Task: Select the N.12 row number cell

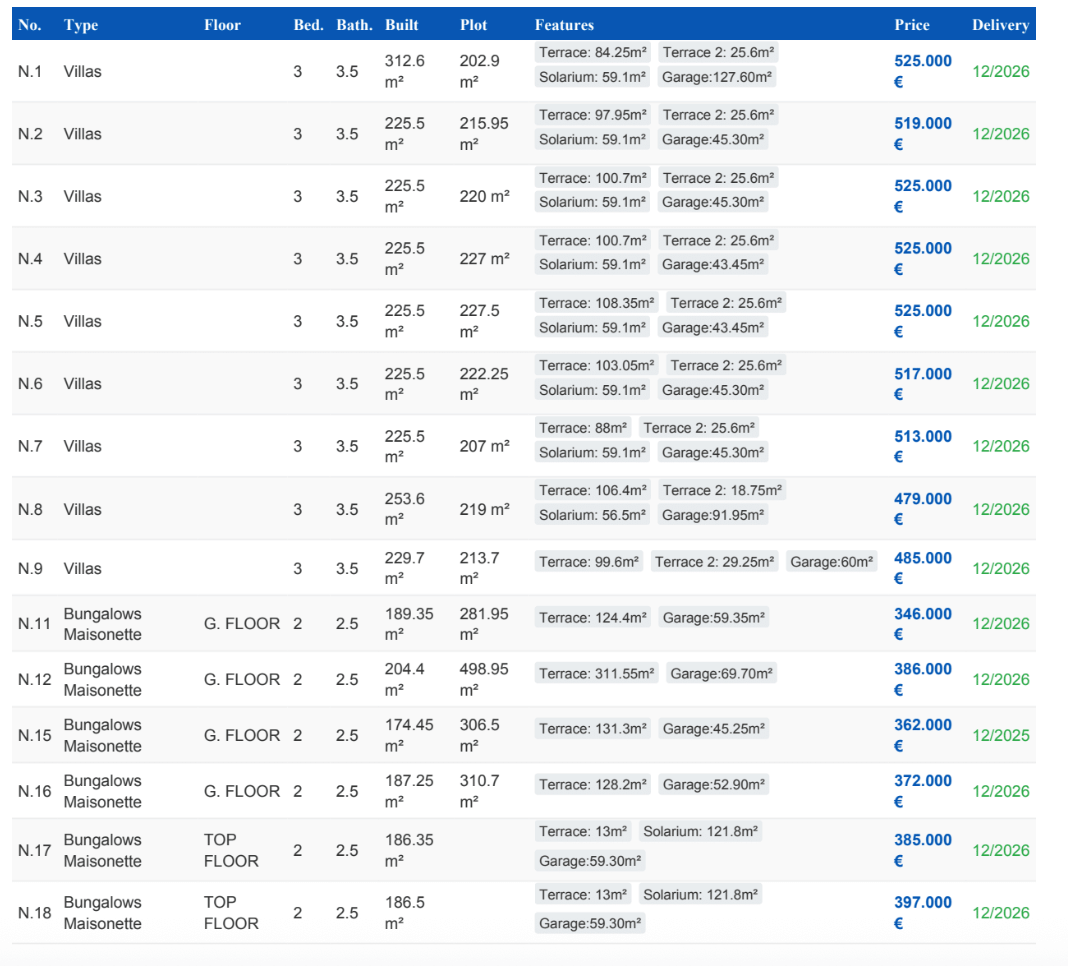Action: pos(34,680)
